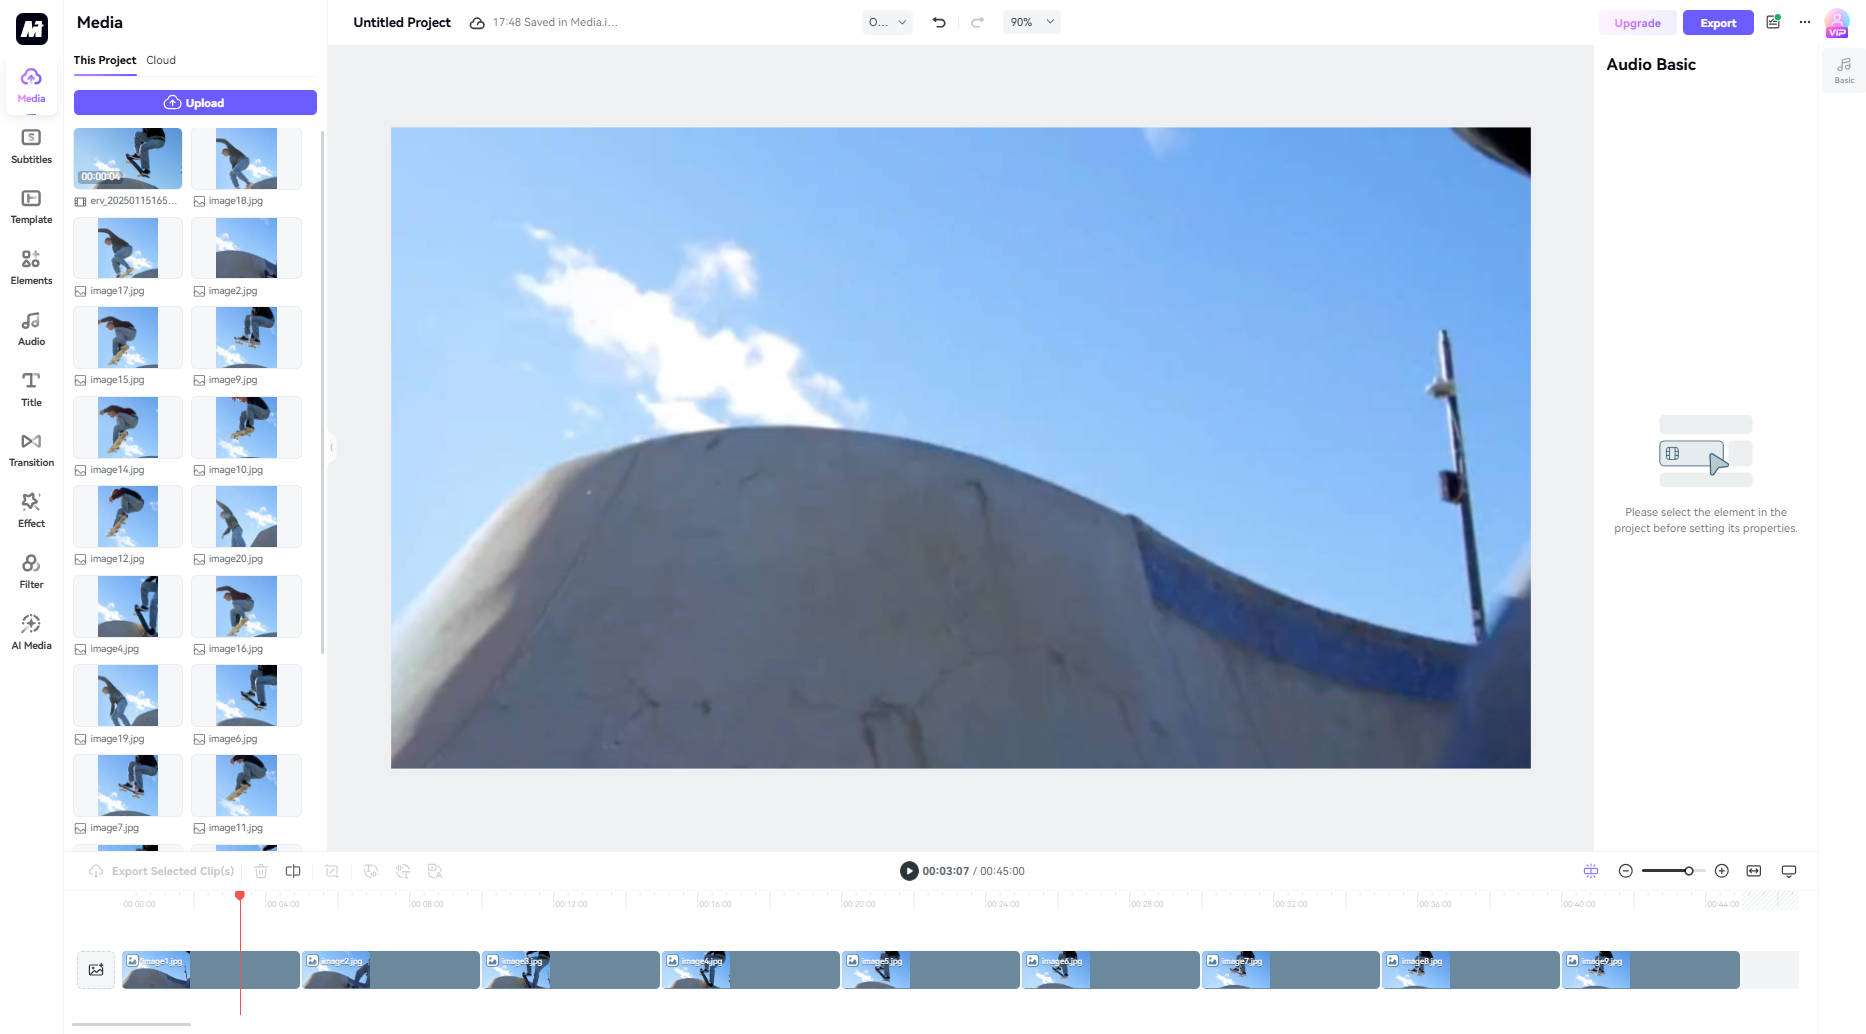Open the Transition panel
This screenshot has height=1034, width=1866.
(31, 450)
